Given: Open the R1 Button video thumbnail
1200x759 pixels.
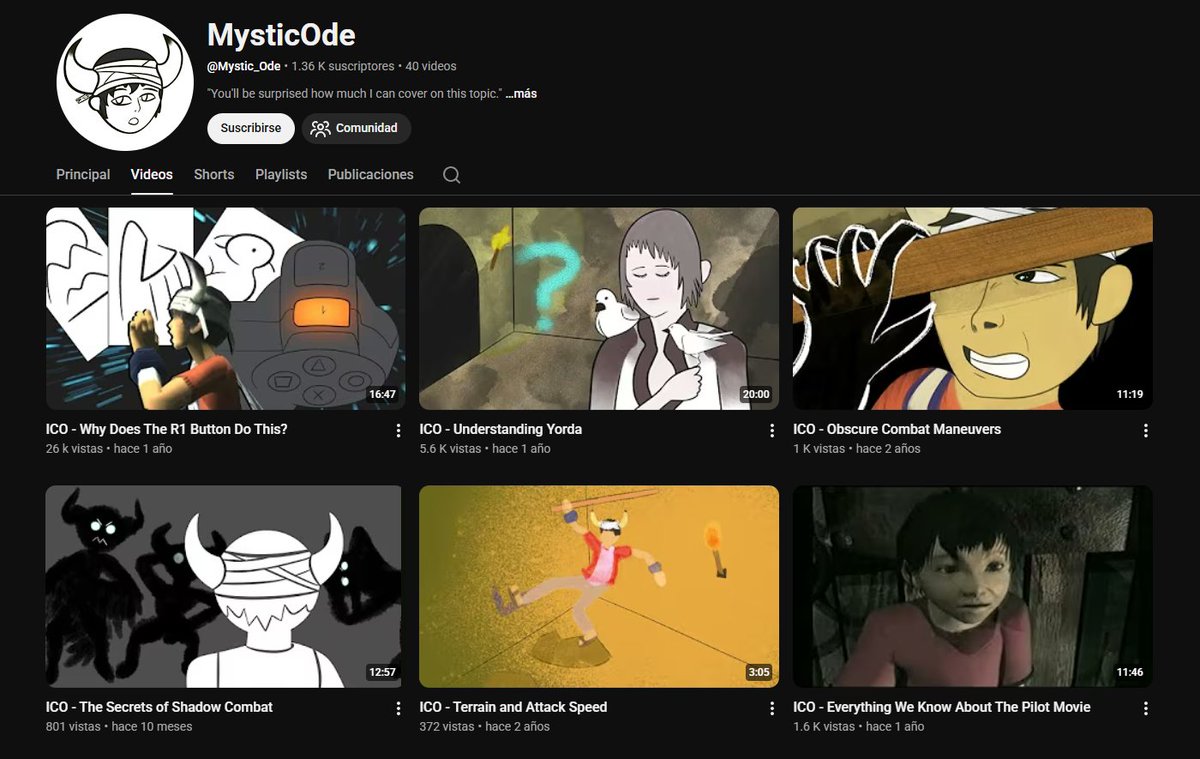Looking at the screenshot, I should pyautogui.click(x=226, y=309).
